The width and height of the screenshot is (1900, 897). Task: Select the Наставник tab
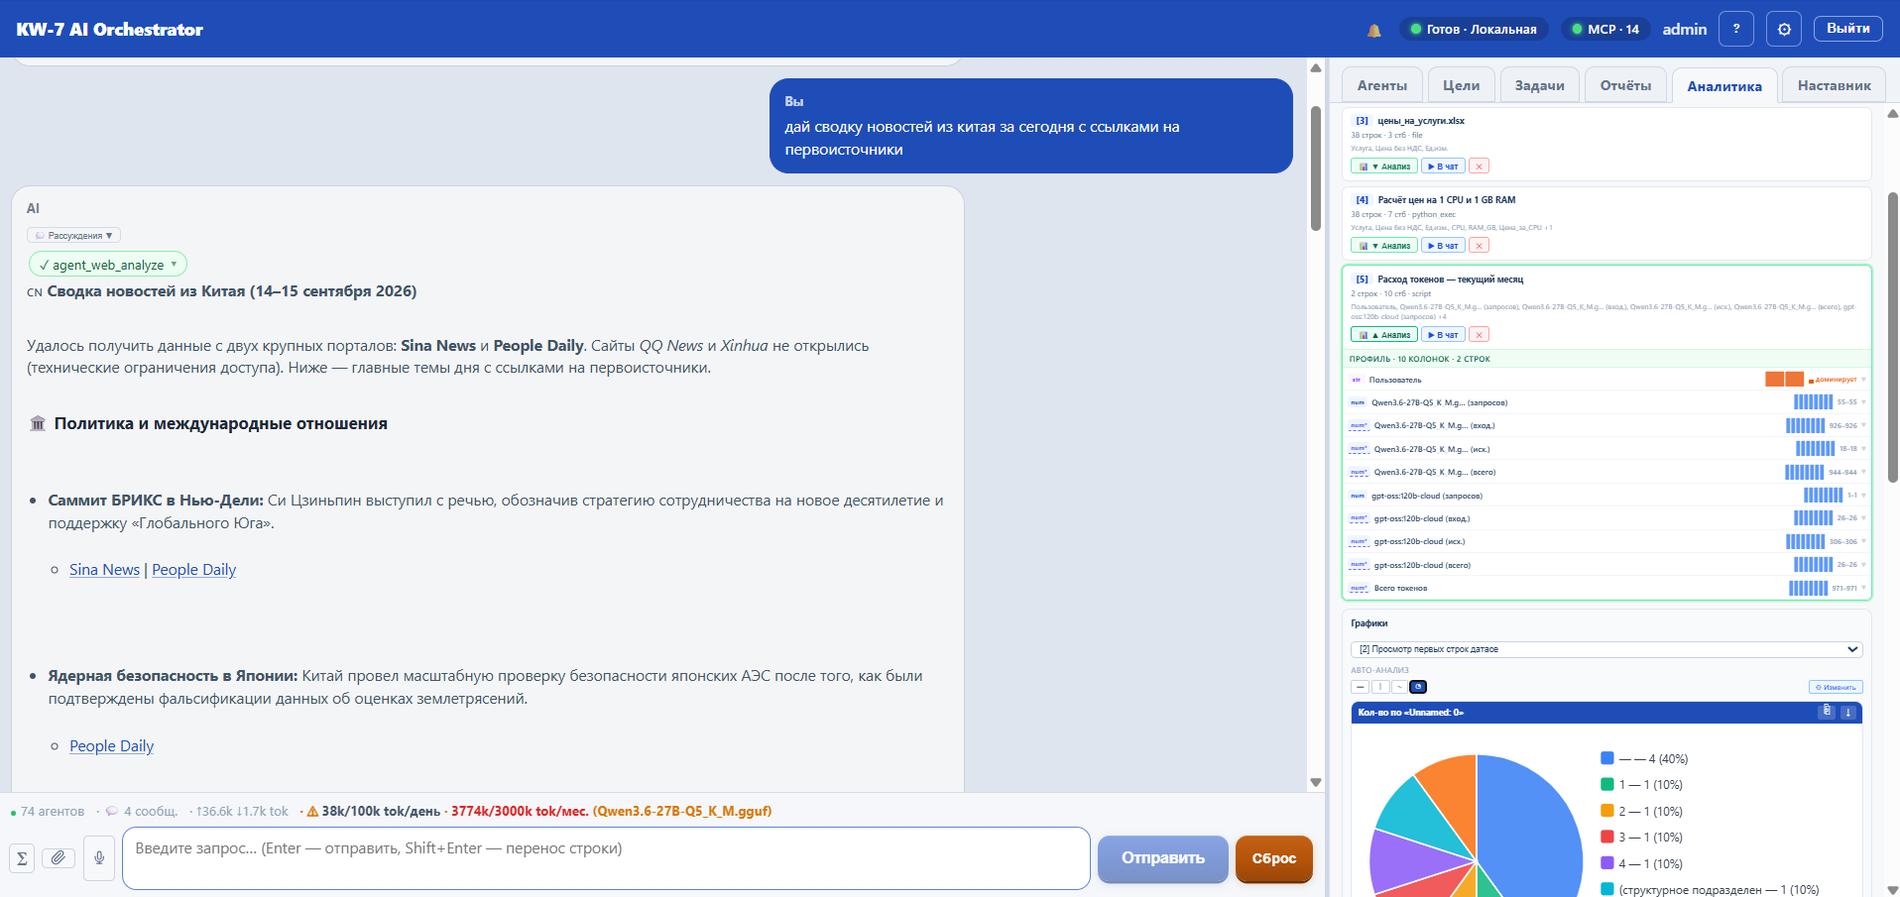pyautogui.click(x=1834, y=85)
